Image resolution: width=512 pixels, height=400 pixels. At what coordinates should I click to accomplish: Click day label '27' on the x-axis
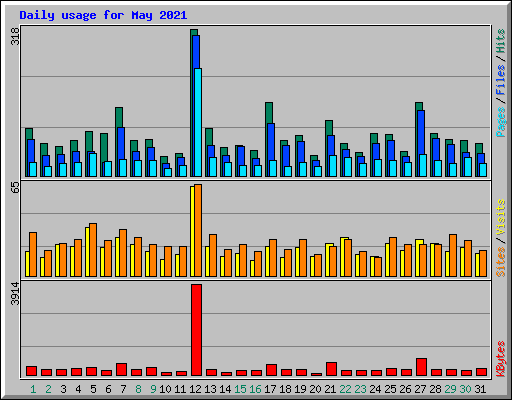pyautogui.click(x=420, y=389)
